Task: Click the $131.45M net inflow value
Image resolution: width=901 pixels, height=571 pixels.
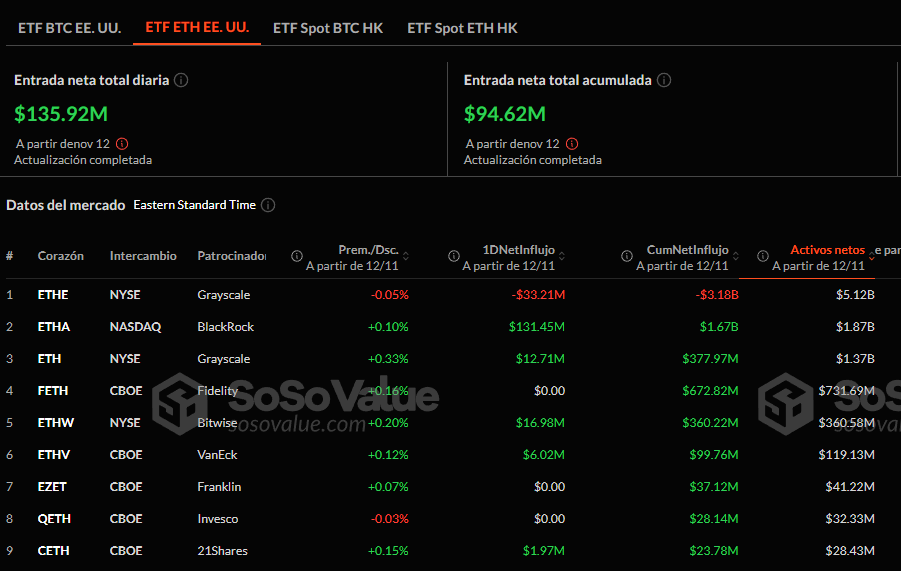Action: 537,327
